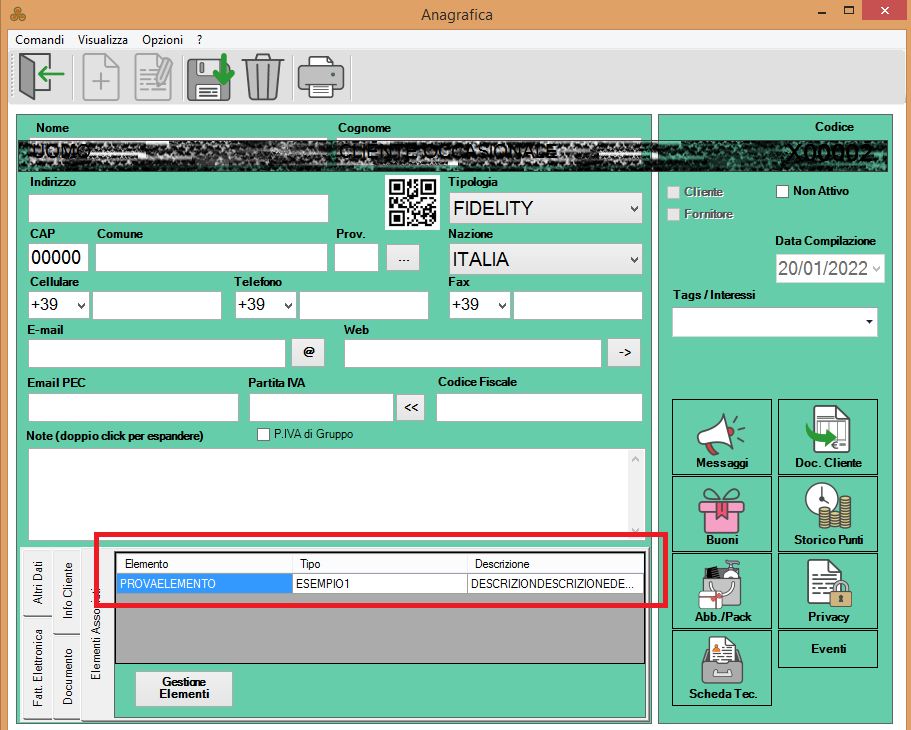Enable the Non Attivo checkbox
911x730 pixels.
coord(783,192)
